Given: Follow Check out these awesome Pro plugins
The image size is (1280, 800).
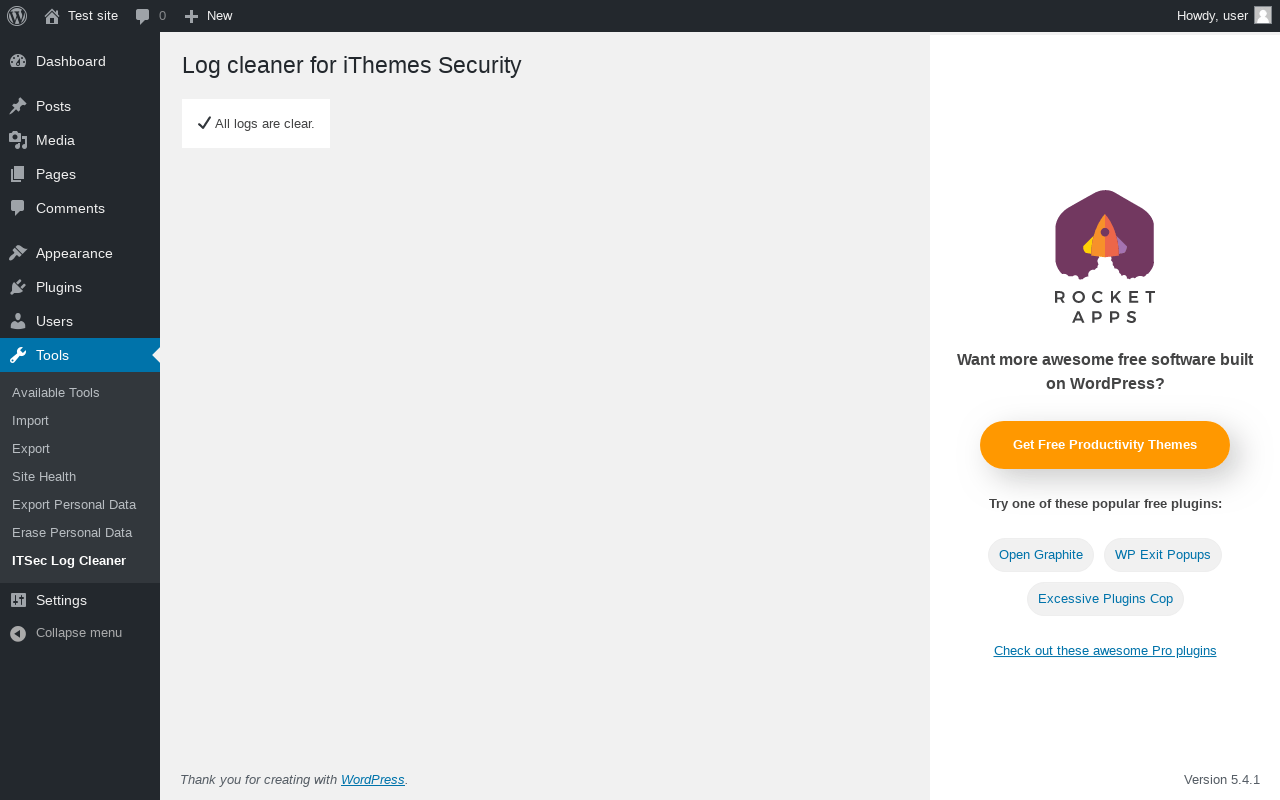Looking at the screenshot, I should click(1105, 651).
